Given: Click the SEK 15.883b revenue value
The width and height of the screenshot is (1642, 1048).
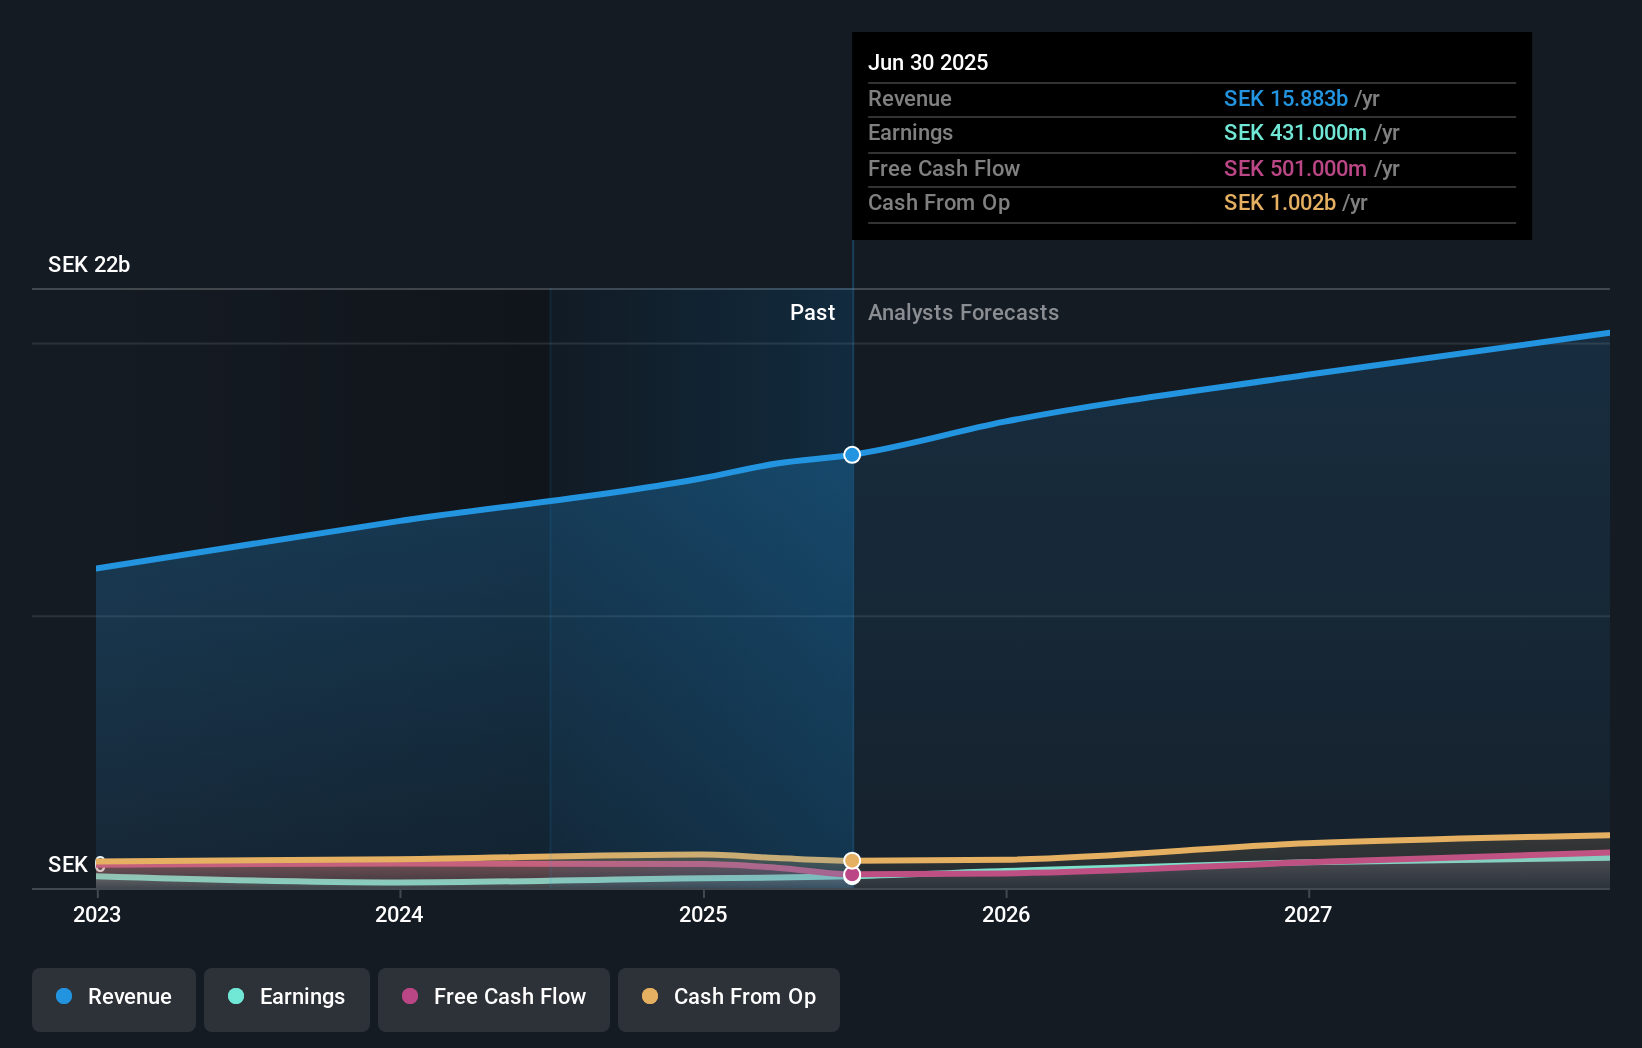Looking at the screenshot, I should tap(1285, 98).
